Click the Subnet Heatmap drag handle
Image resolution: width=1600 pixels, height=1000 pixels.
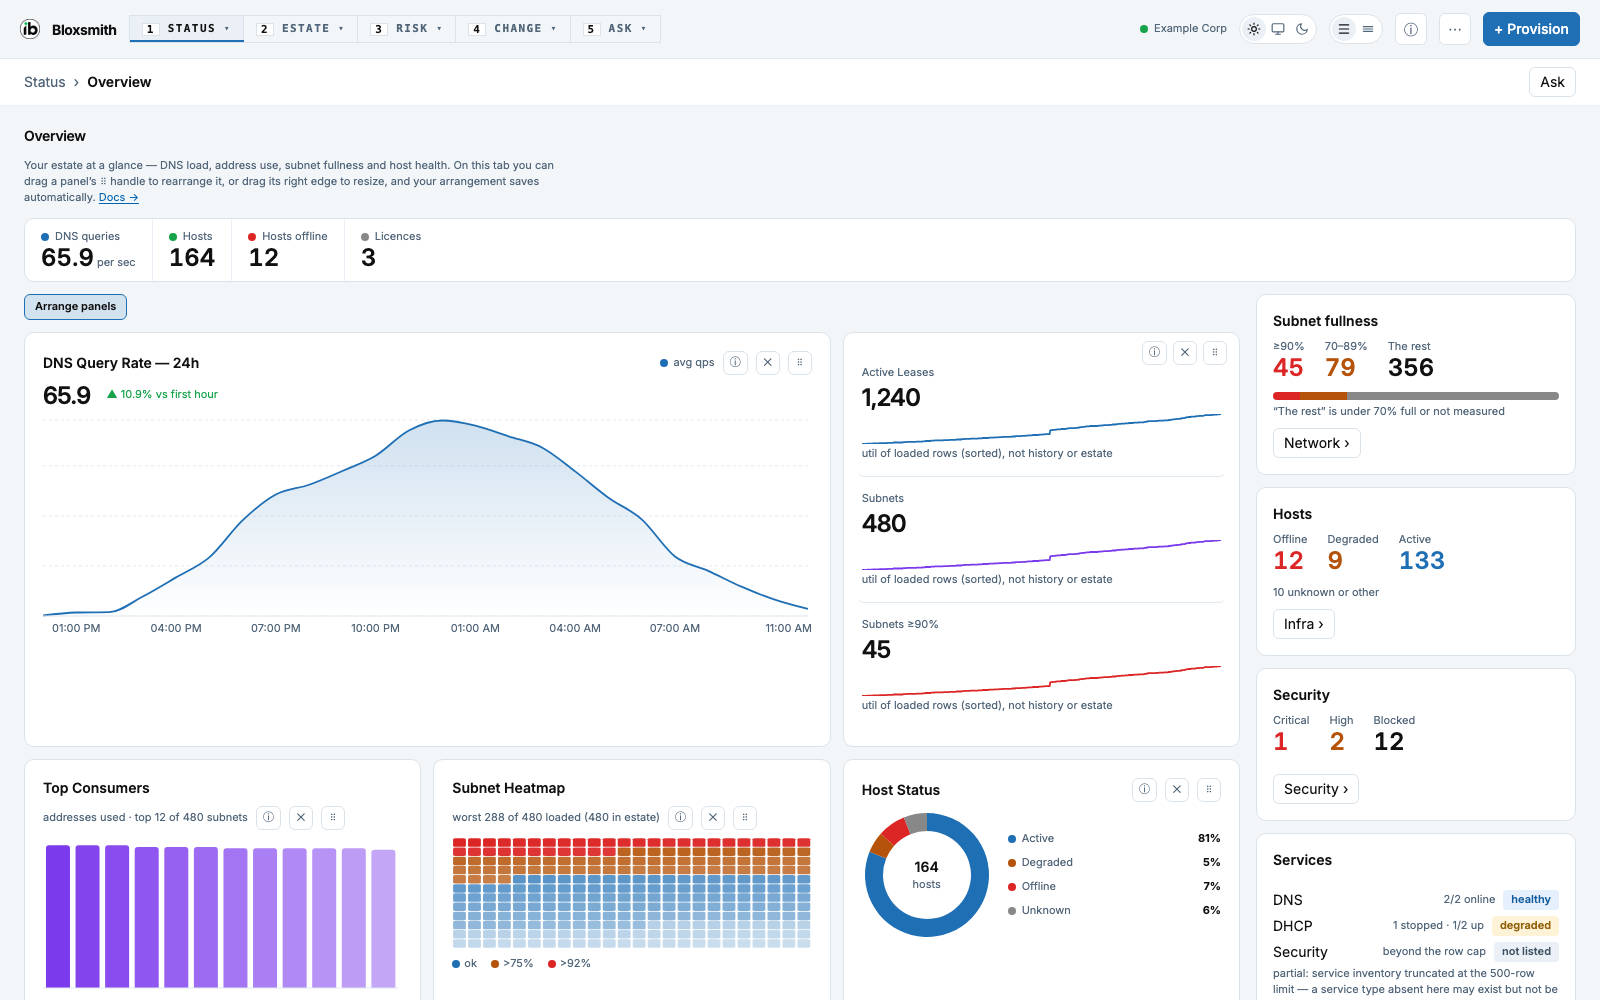click(745, 817)
